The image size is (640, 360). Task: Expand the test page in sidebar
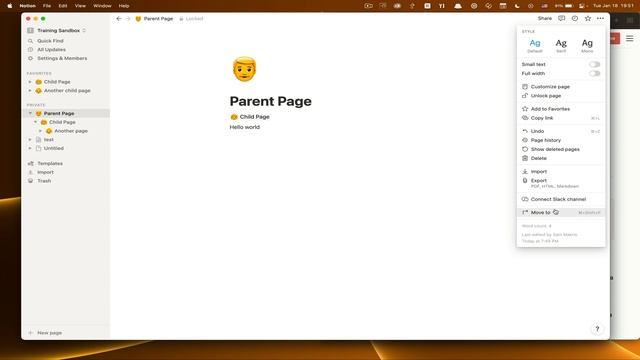tap(30, 140)
